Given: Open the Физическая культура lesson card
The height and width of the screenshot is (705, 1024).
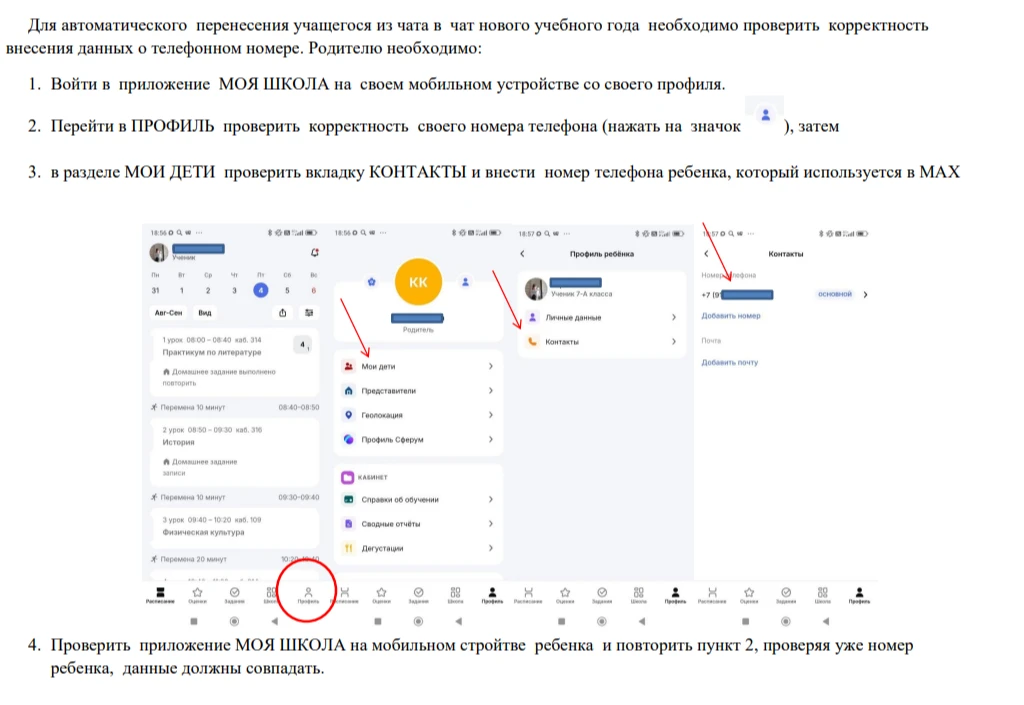Looking at the screenshot, I should point(234,527).
